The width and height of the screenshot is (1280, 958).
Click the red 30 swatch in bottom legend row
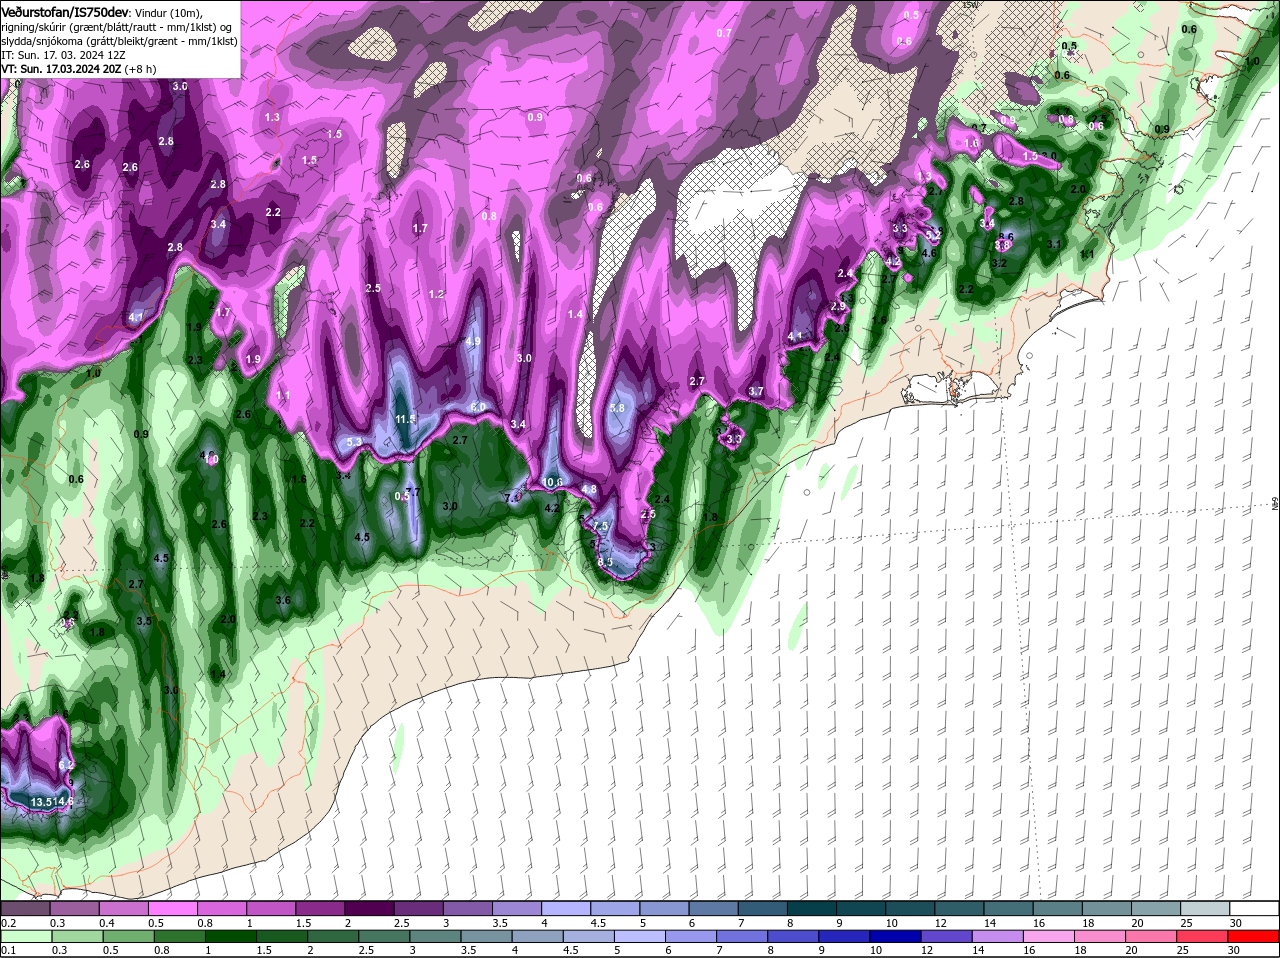[x=1255, y=936]
